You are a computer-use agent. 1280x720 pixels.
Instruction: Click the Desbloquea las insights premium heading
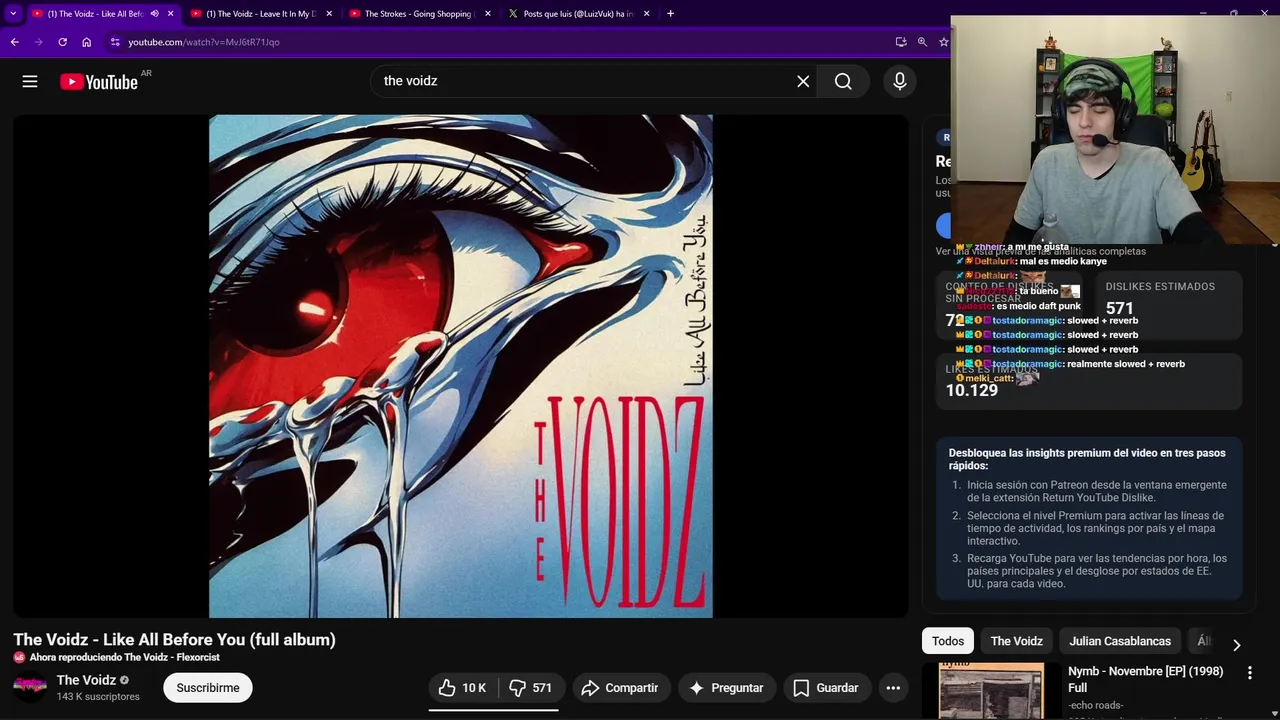(x=1087, y=459)
